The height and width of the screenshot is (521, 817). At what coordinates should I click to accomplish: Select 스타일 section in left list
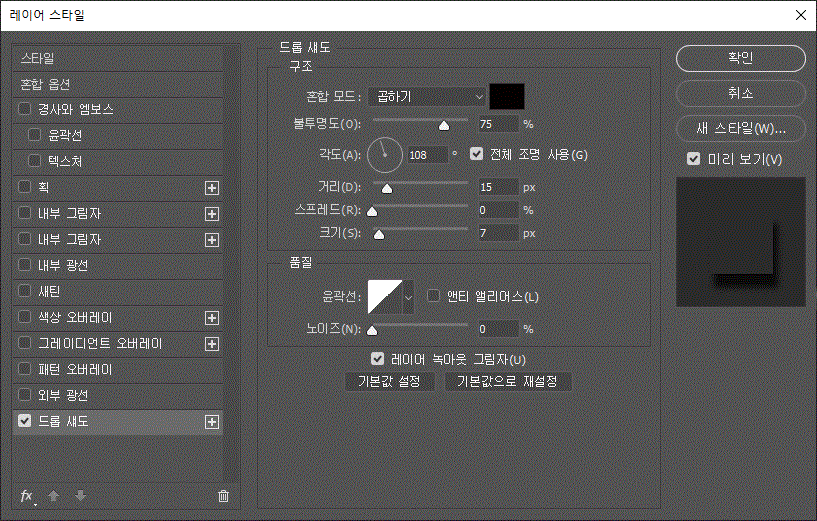(118, 58)
